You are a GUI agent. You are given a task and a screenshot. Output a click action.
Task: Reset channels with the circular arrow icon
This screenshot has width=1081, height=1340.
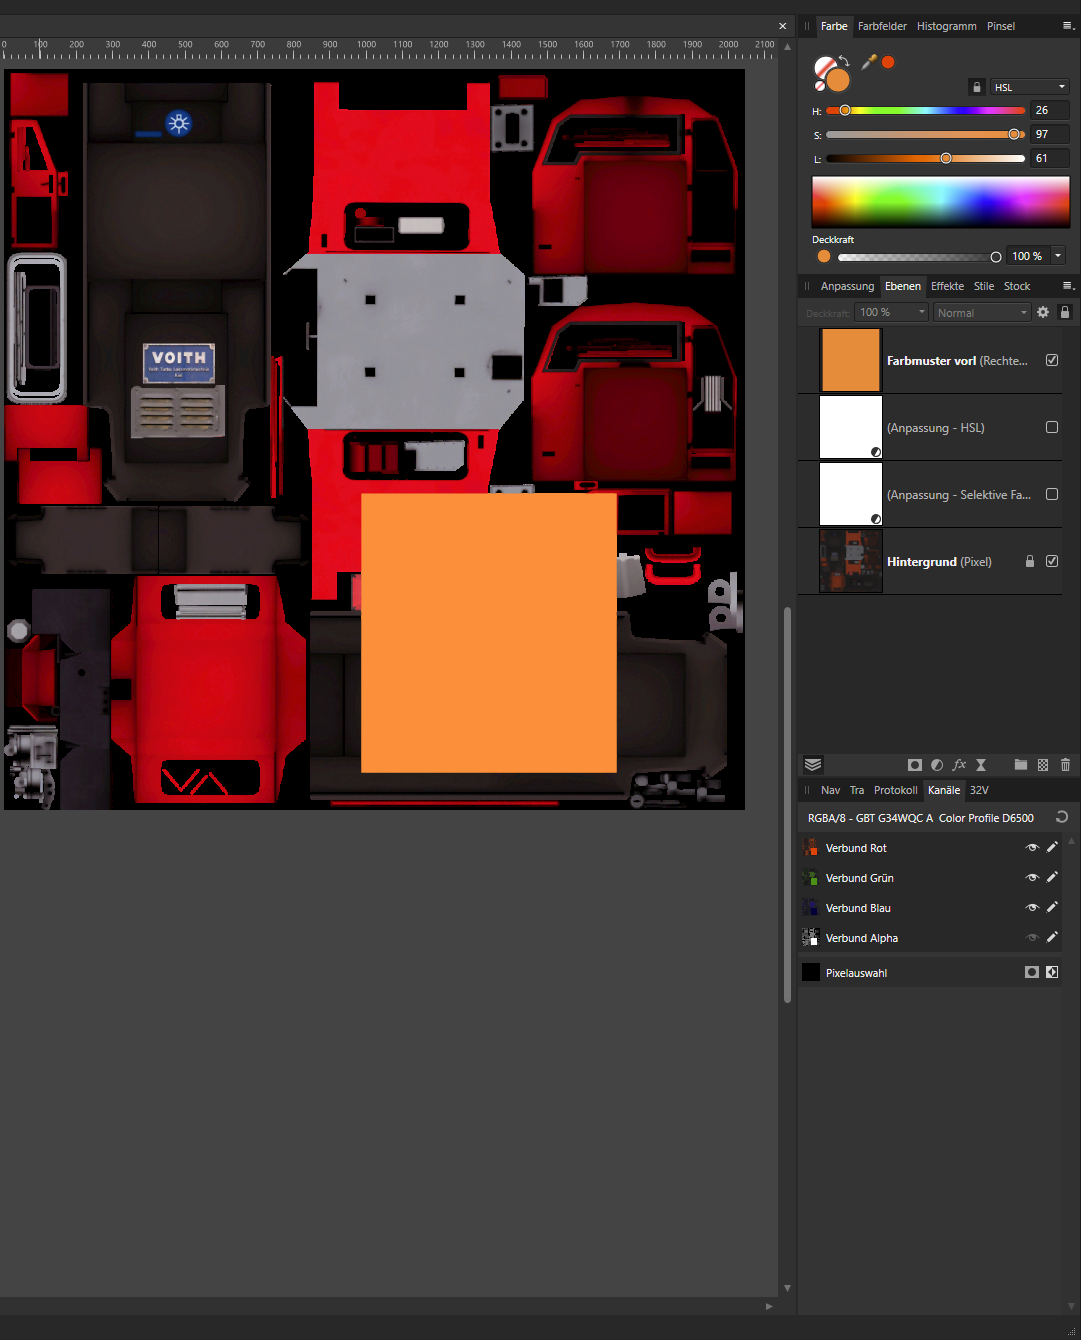1062,817
